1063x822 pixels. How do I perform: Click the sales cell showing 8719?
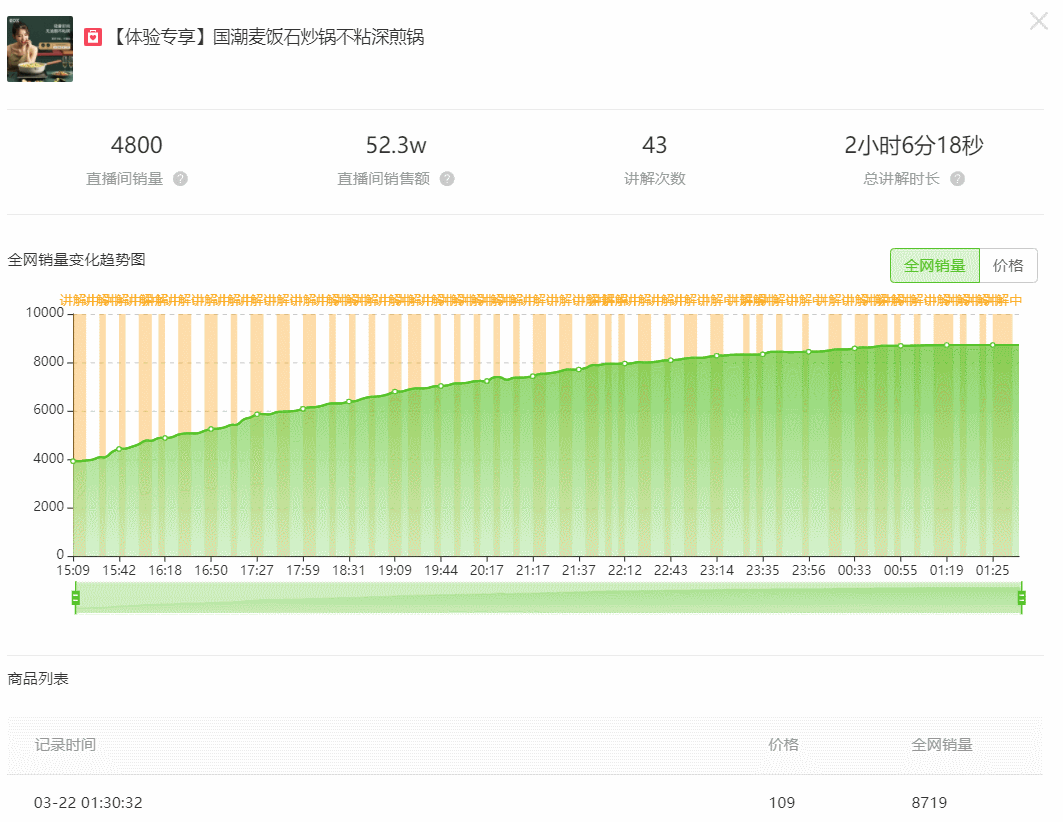929,802
